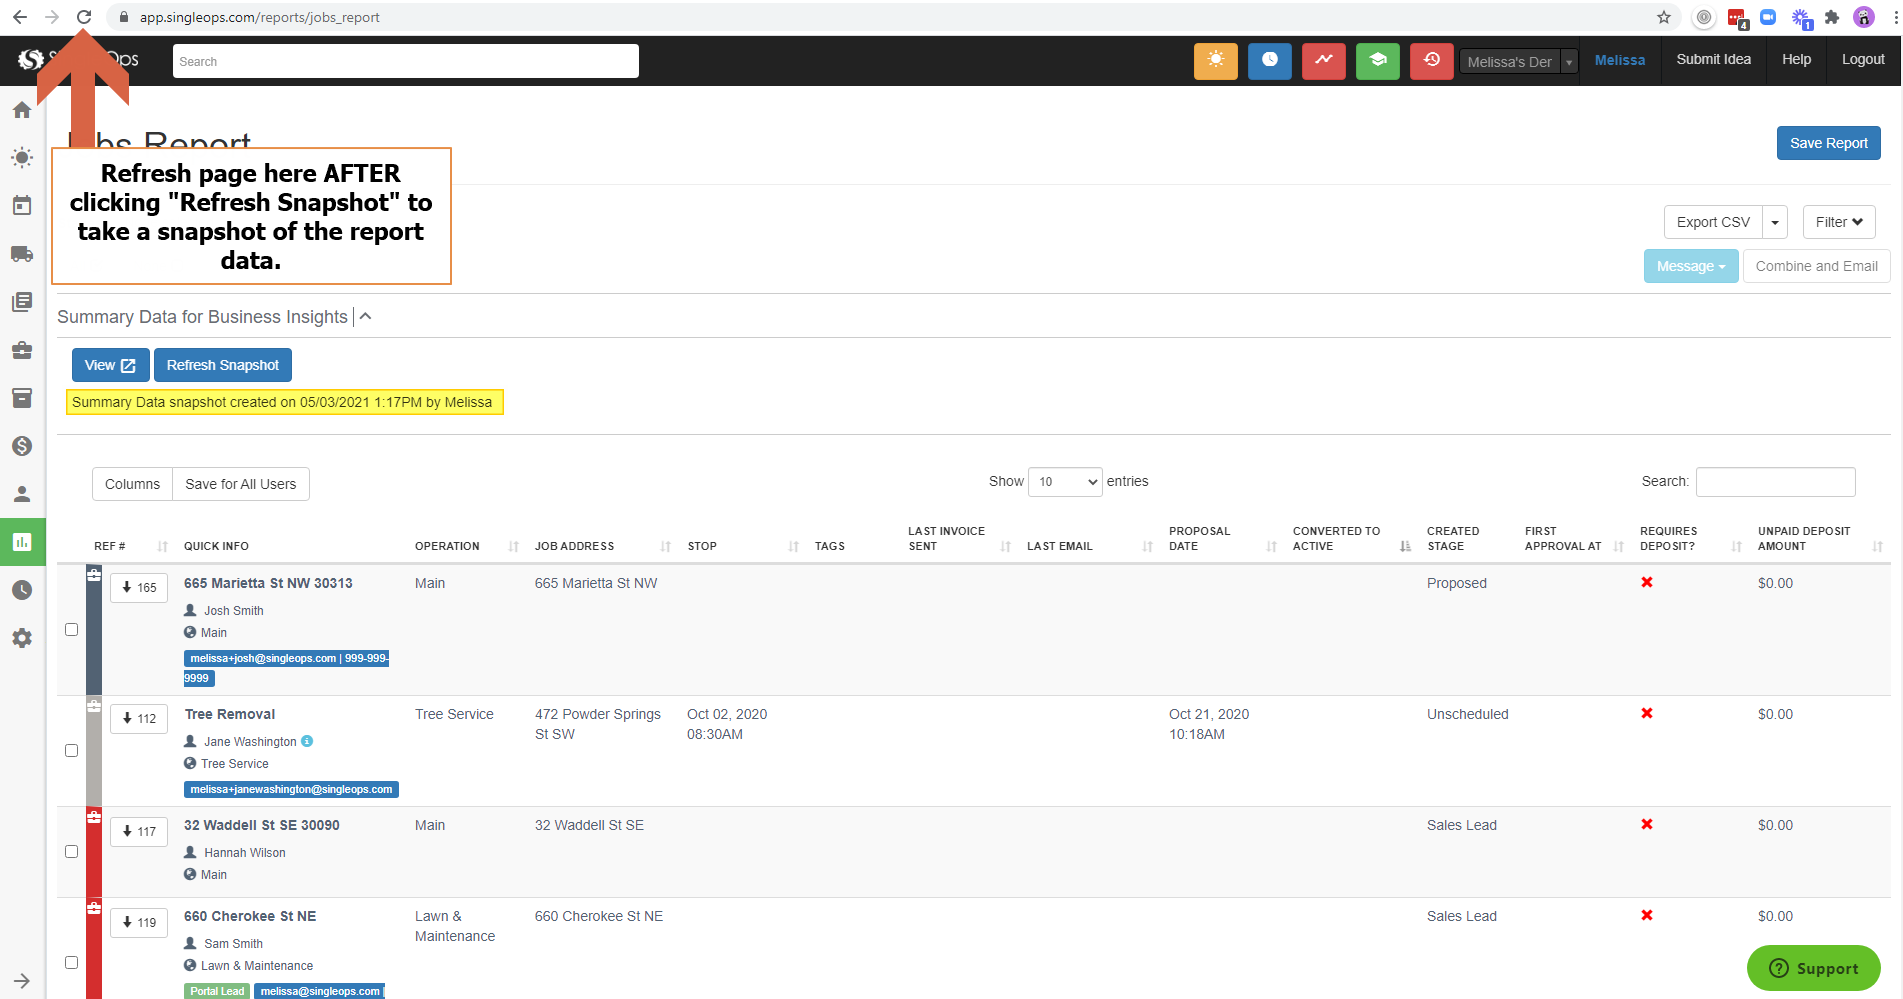Click the red trend chart icon button
The image size is (1903, 999).
click(x=1323, y=61)
